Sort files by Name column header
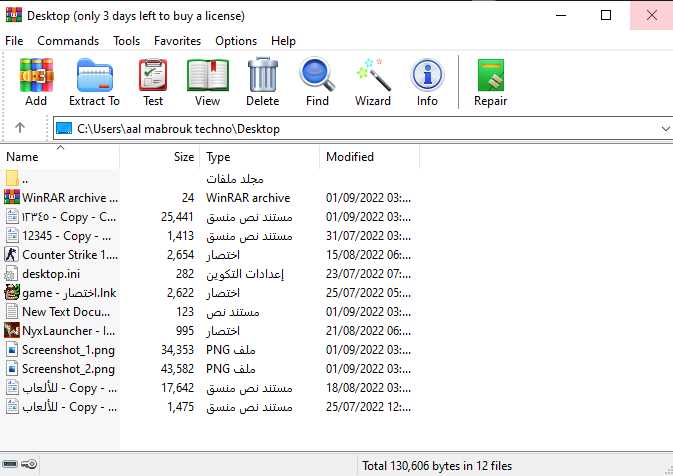Screen dimensions: 673x476 tap(60, 157)
